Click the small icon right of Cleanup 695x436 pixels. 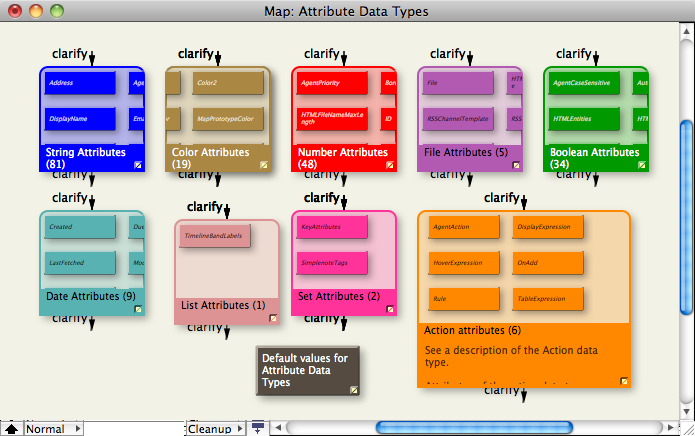point(258,428)
